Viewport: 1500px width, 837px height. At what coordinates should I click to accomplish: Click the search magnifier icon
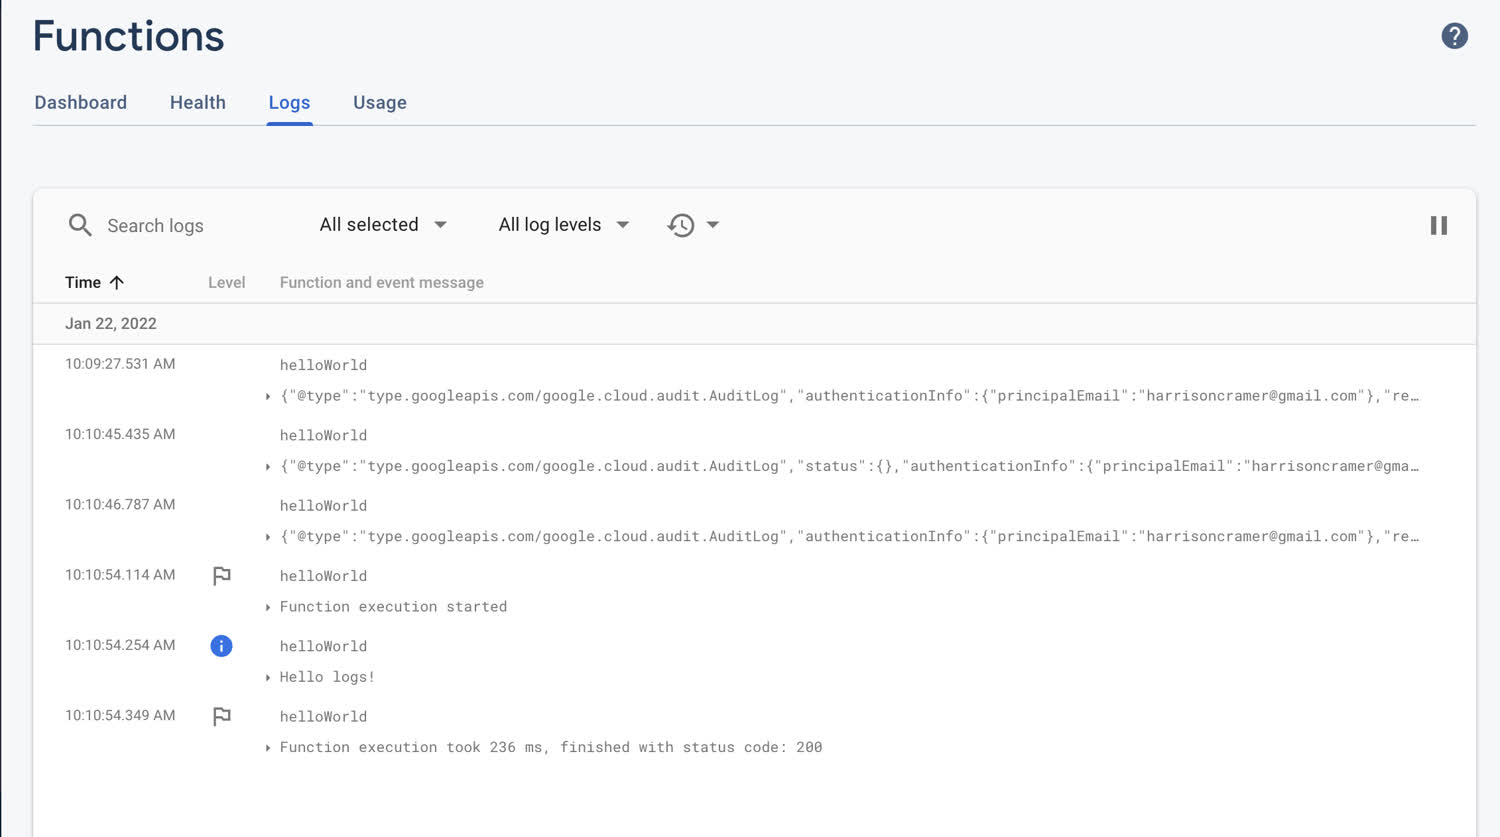tap(80, 225)
